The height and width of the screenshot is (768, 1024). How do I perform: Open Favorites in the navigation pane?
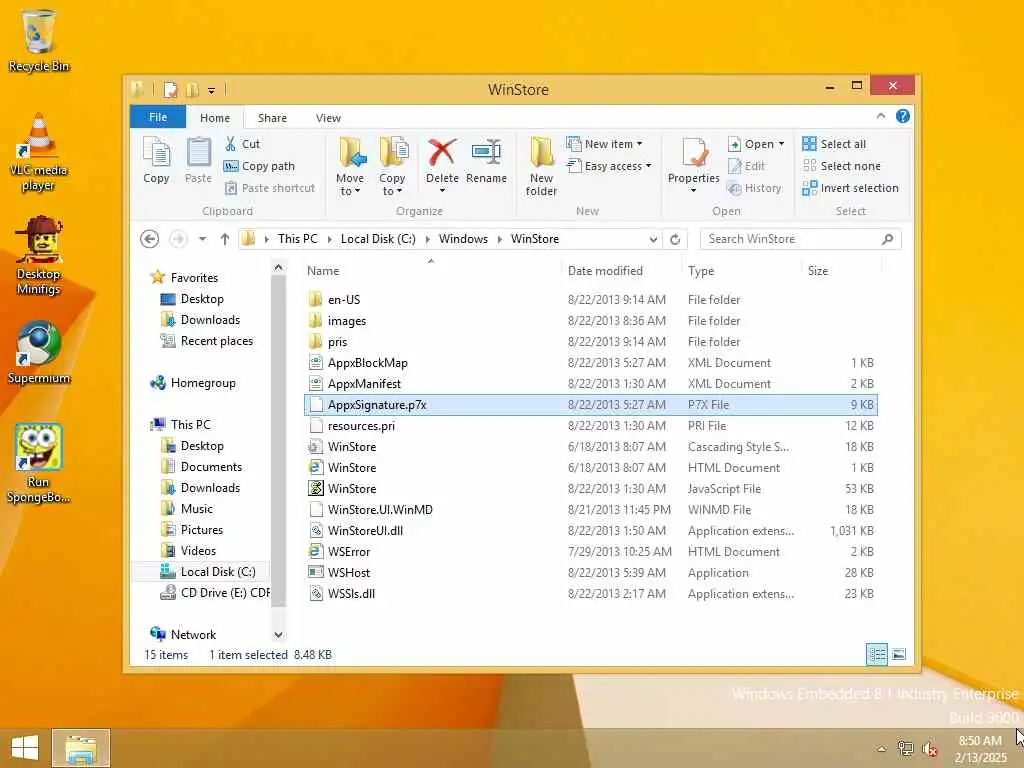click(185, 278)
